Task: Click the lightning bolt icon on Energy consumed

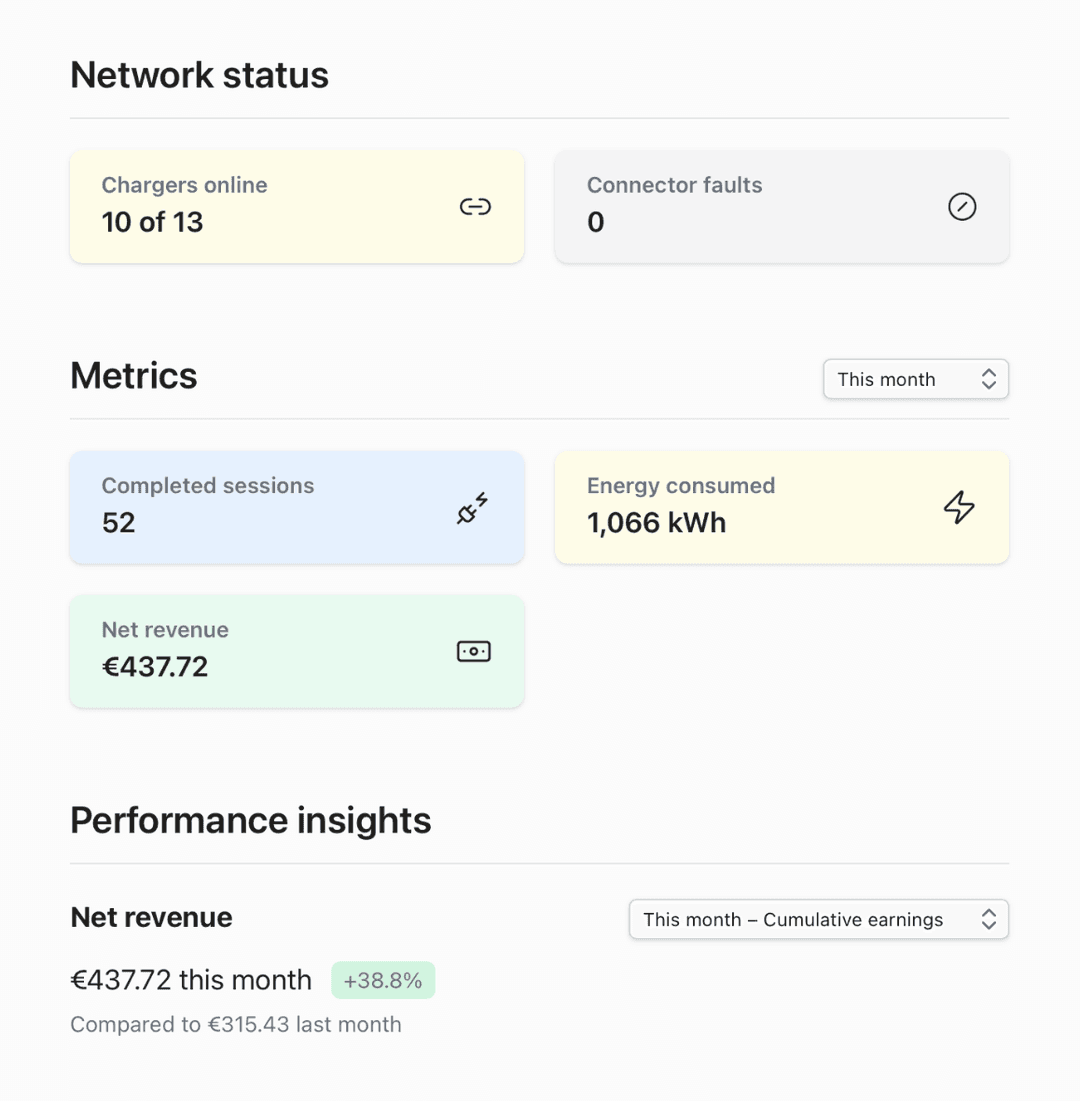Action: click(960, 507)
